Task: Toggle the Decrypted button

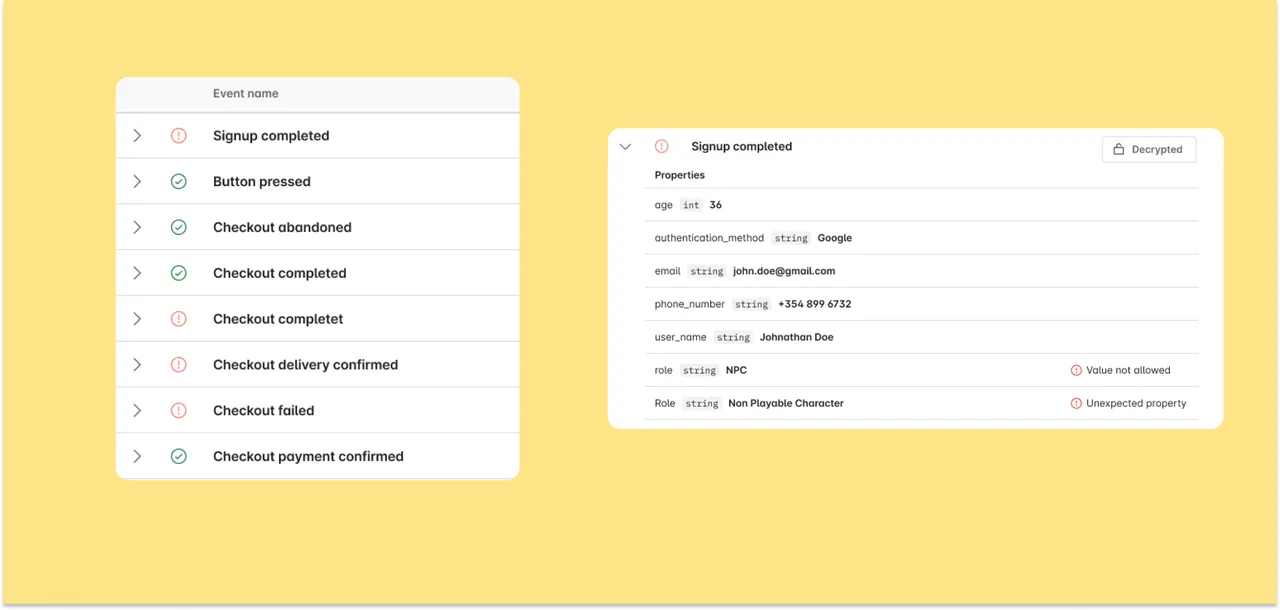Action: [1149, 149]
